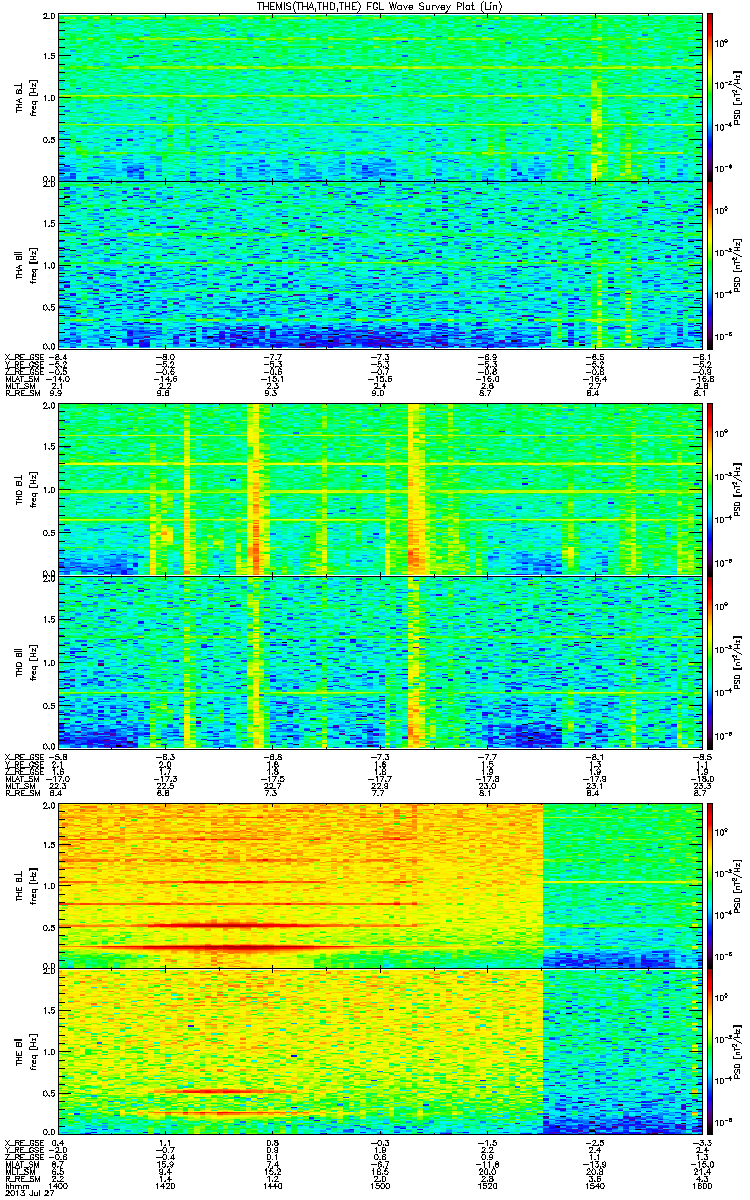This screenshot has width=750, height=1200.
Task: Click the THD B-parallel spectrogram panel
Action: coord(379,661)
